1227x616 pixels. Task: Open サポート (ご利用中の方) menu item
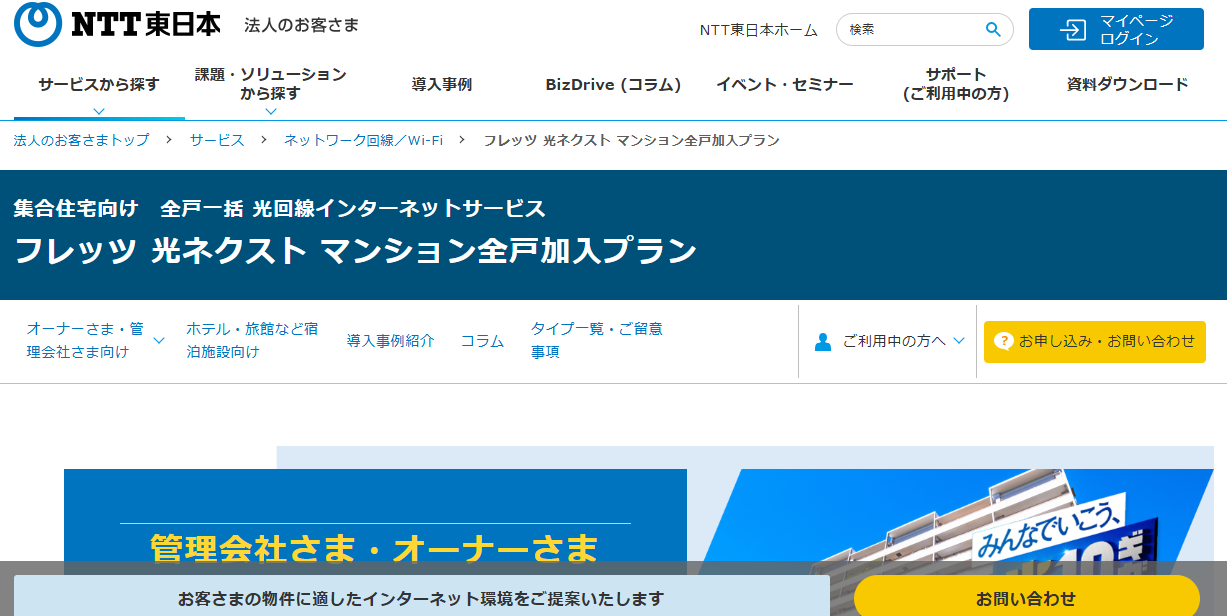956,85
